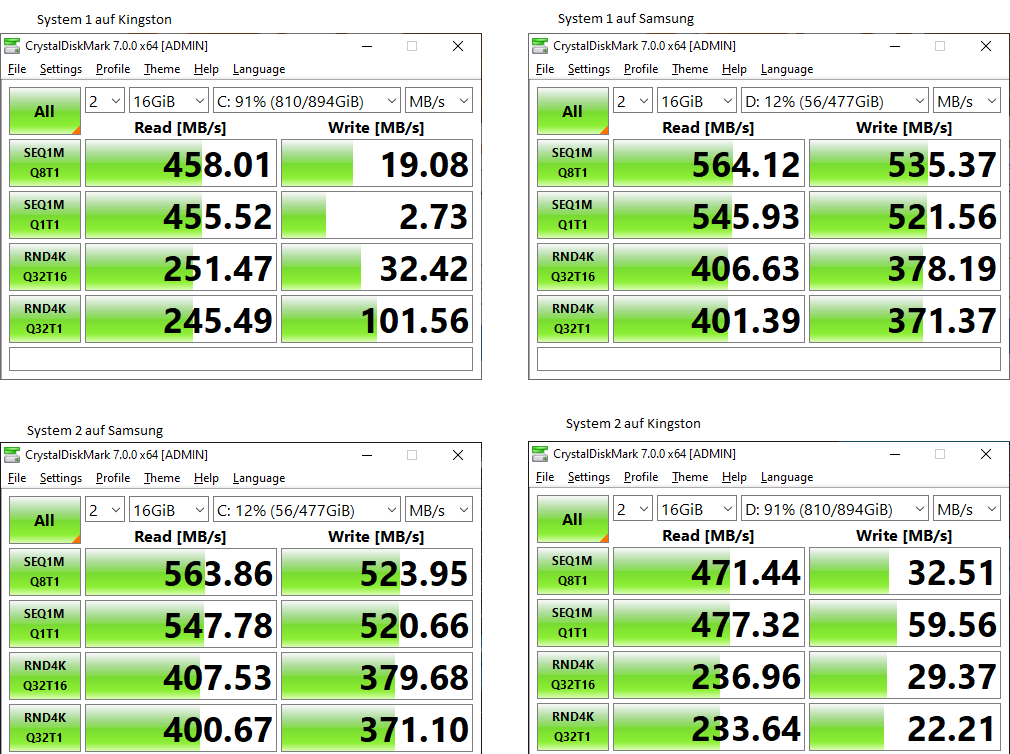Start SEQ1M Q1T1 test in C: 12% window
The width and height of the screenshot is (1010, 754).
(x=44, y=624)
